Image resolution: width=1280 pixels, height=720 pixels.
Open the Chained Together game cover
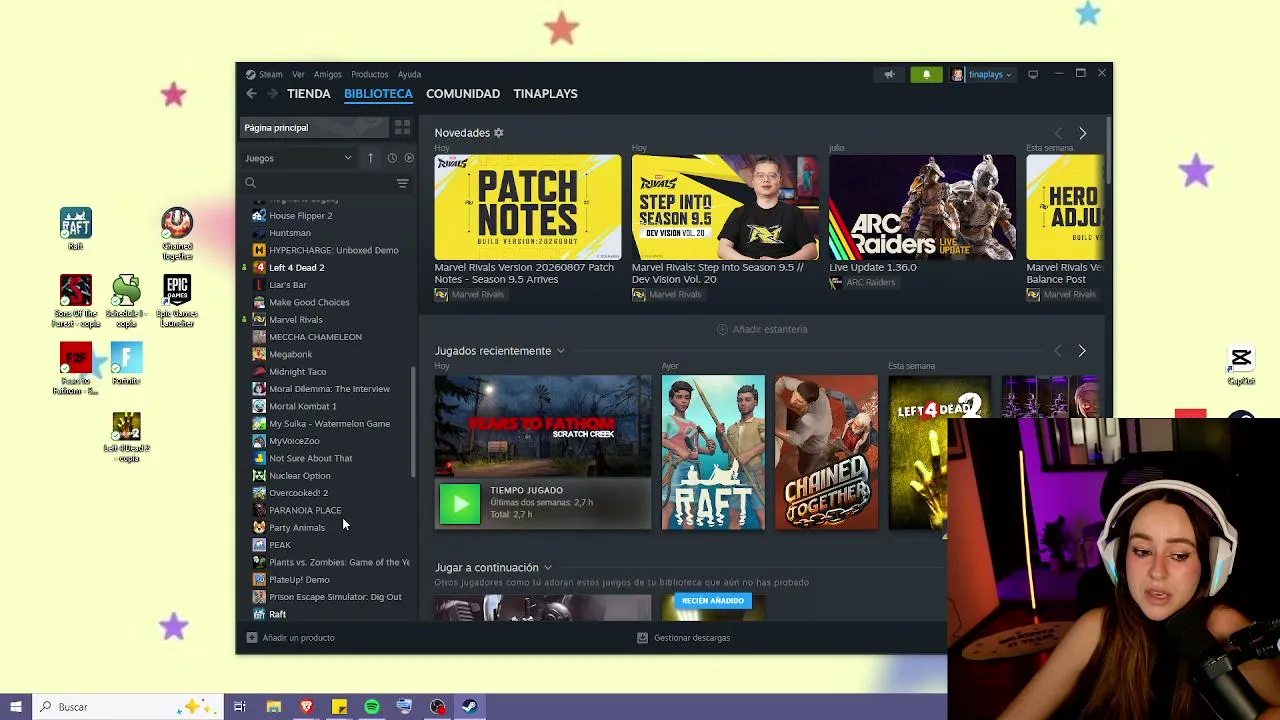[826, 452]
